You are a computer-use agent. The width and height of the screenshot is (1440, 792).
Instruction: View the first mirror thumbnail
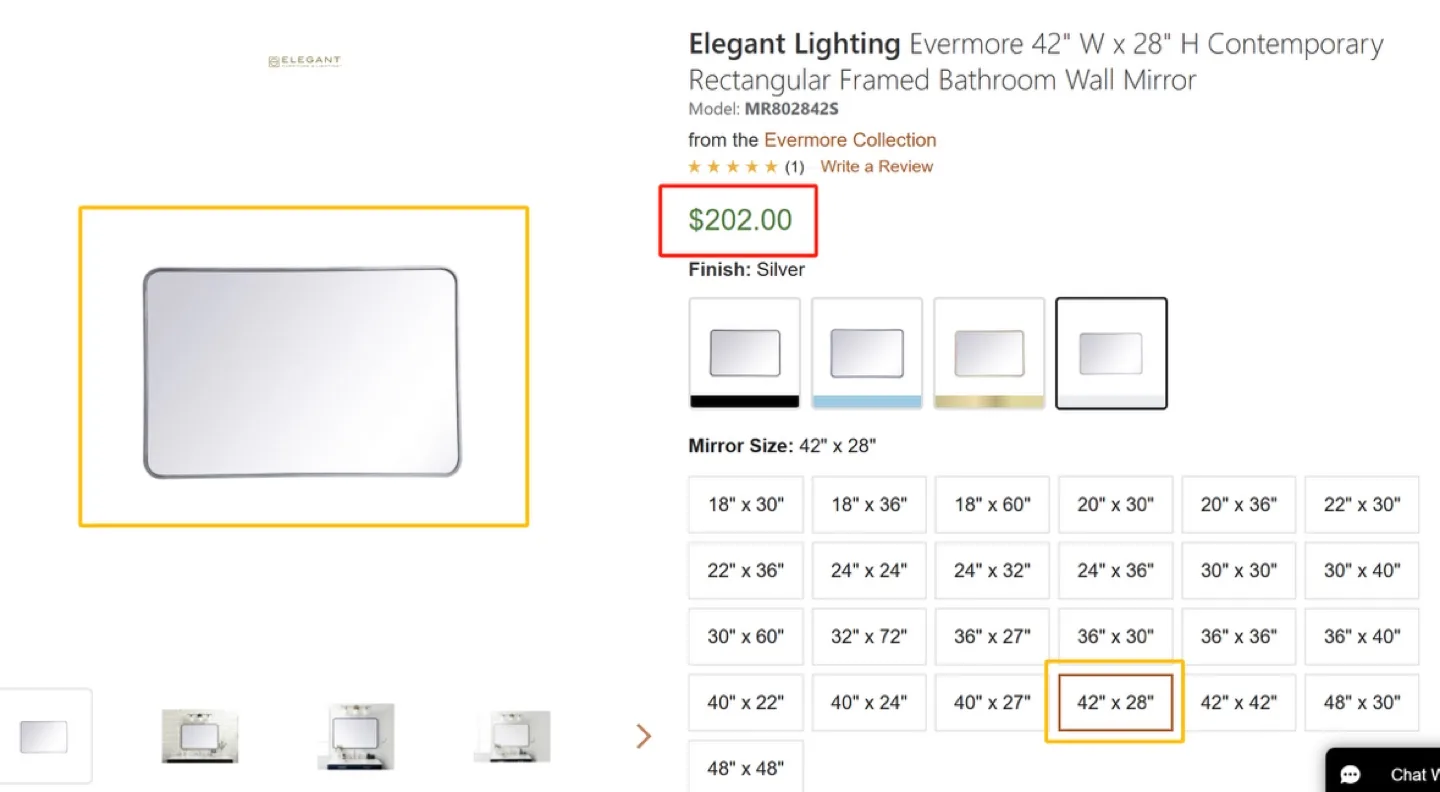(x=46, y=735)
